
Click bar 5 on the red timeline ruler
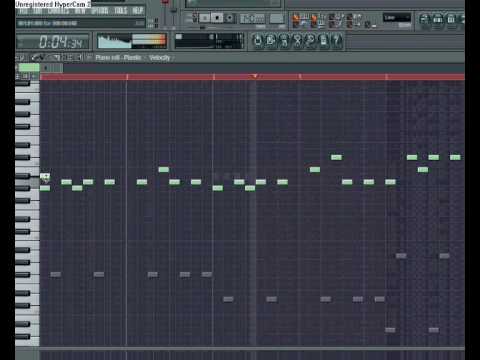click(x=386, y=77)
